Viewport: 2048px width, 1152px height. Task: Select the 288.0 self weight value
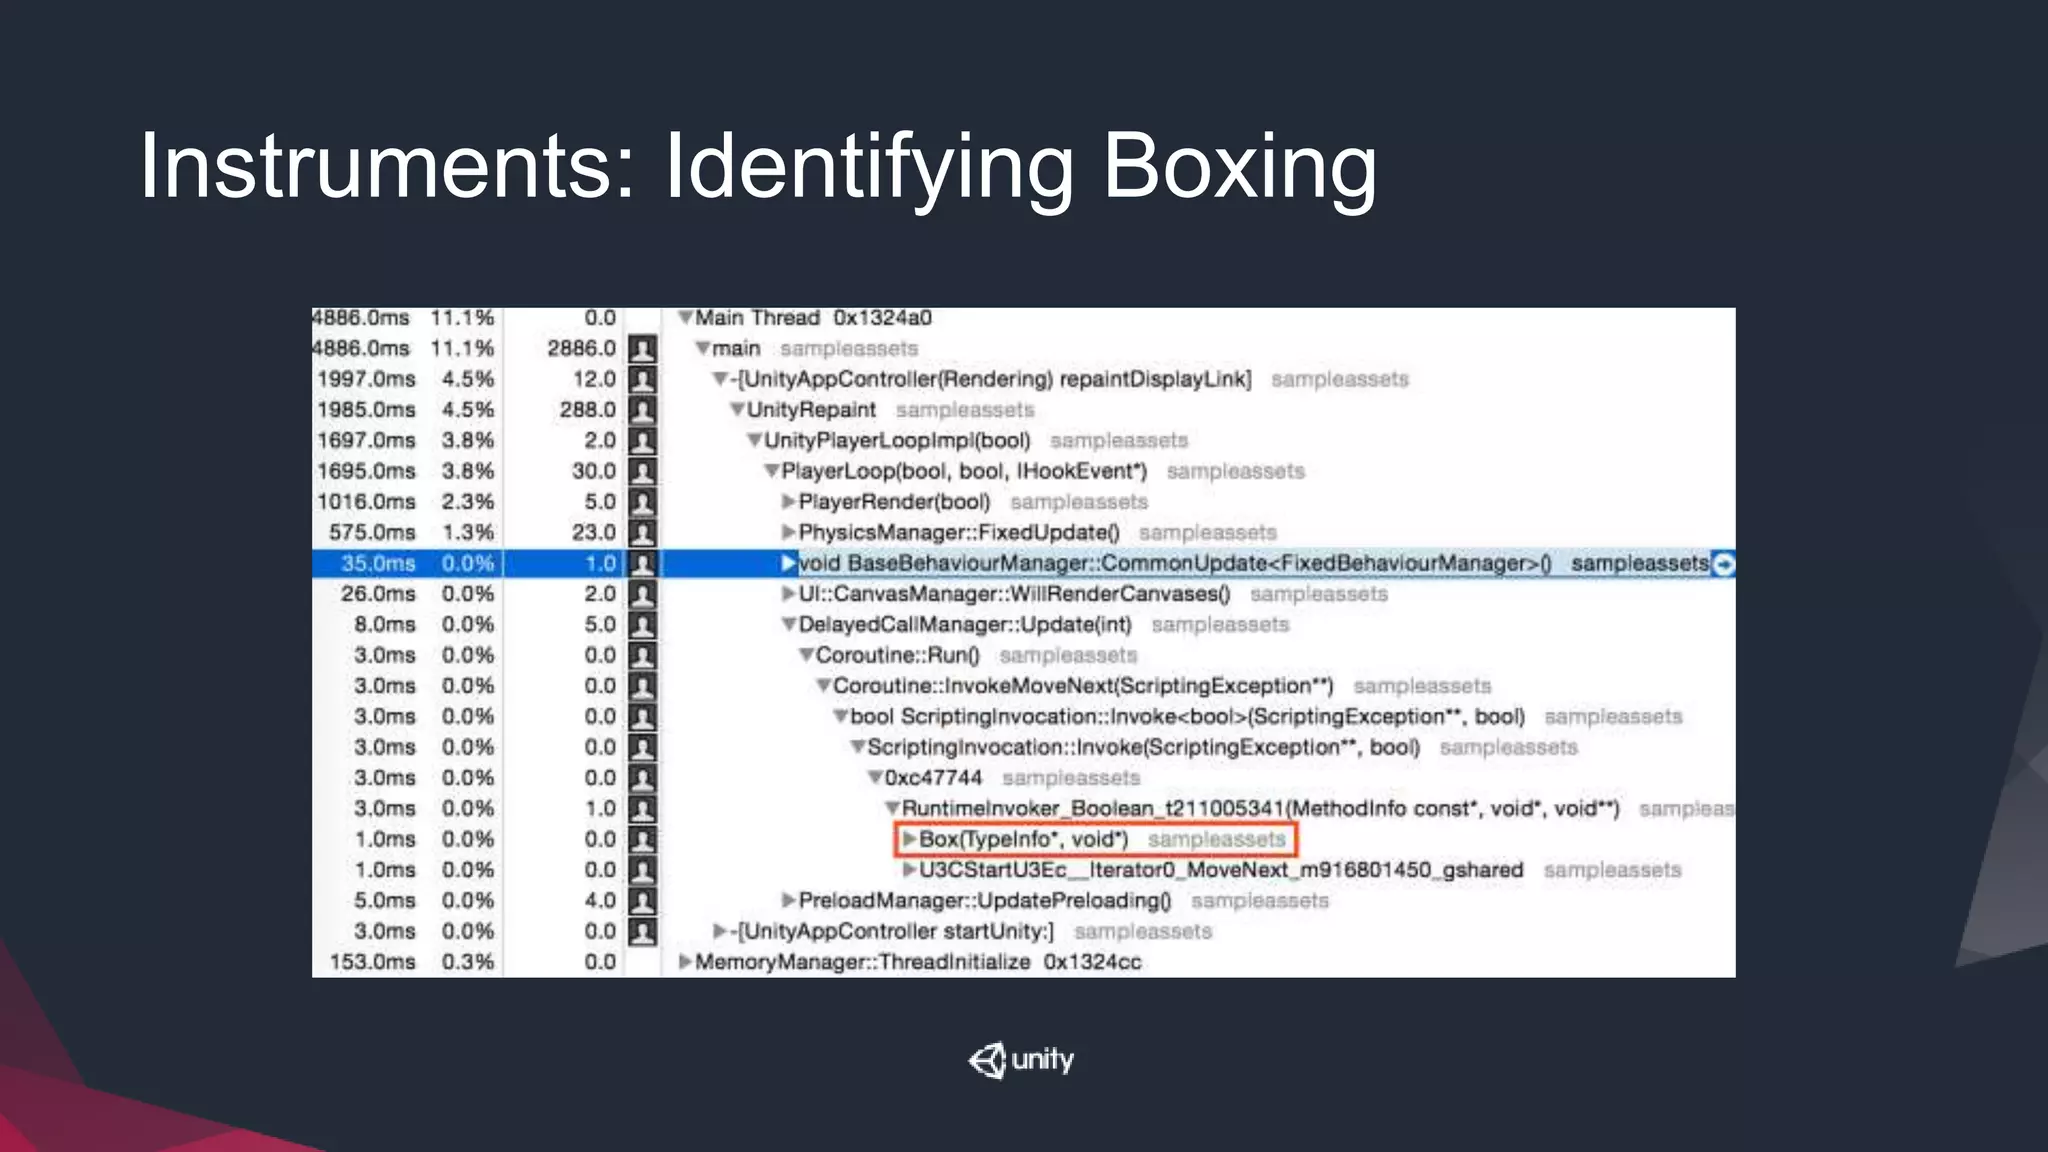coord(588,410)
